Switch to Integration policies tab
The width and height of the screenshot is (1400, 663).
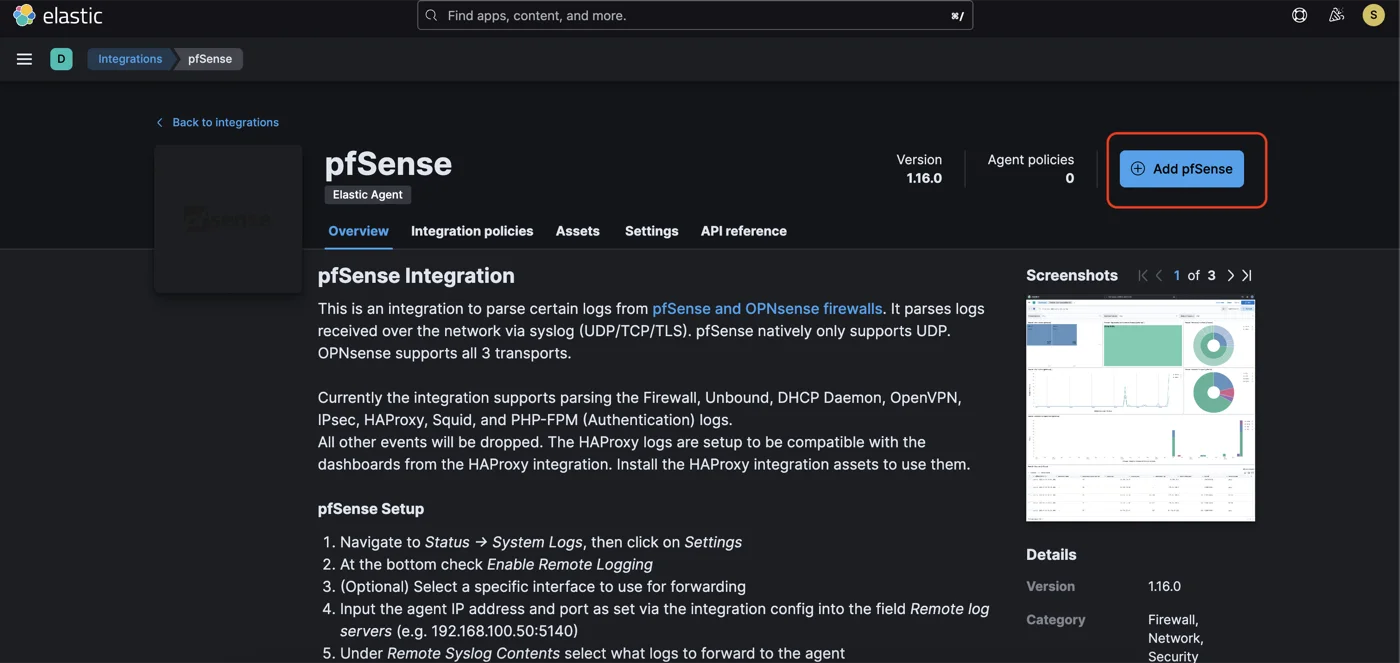click(472, 231)
